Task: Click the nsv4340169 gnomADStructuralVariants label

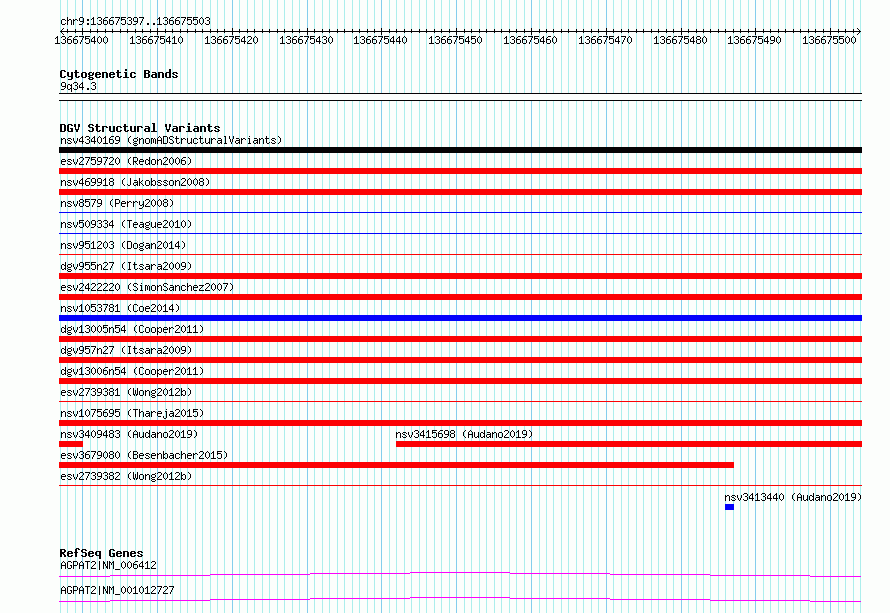Action: (171, 140)
